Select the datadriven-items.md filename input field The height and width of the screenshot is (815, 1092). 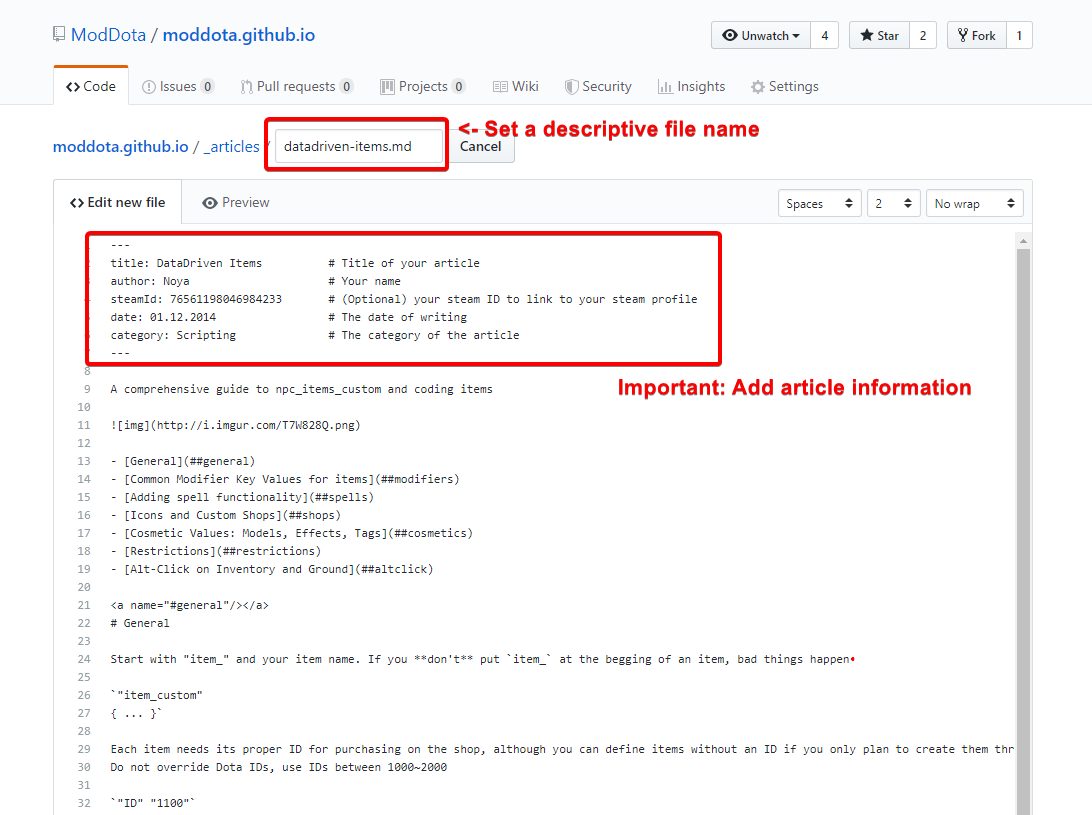(356, 145)
